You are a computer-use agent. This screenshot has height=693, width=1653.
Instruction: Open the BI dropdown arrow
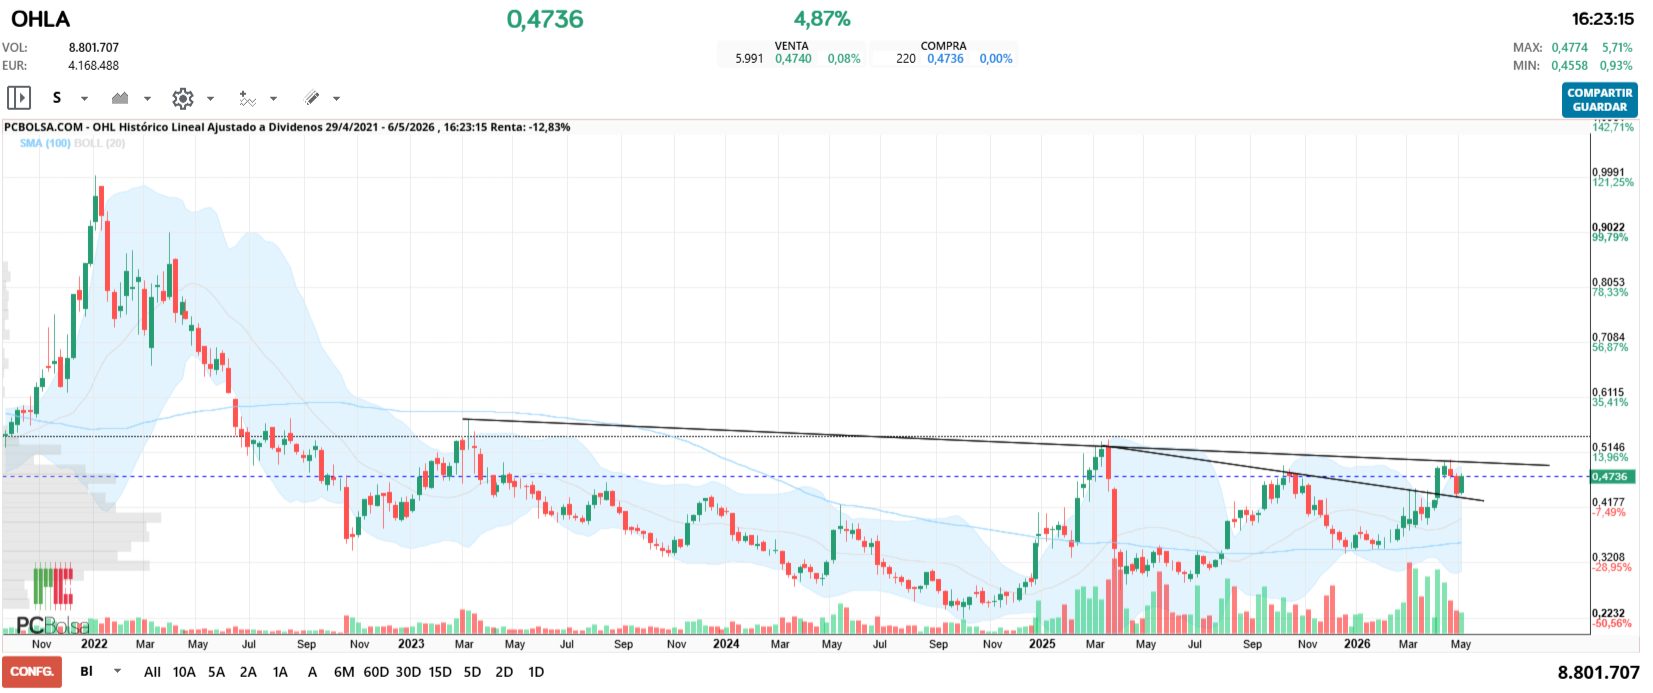[x=117, y=672]
